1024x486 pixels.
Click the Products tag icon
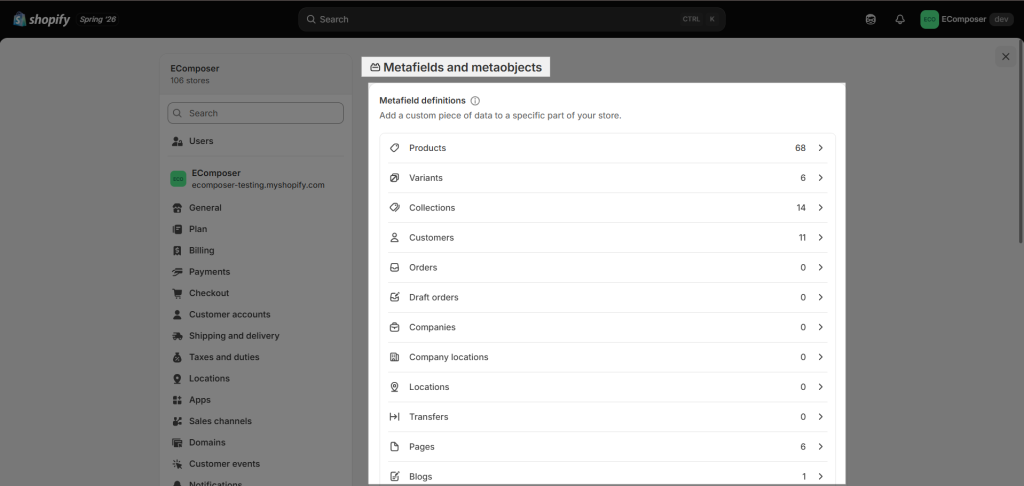tap(394, 148)
